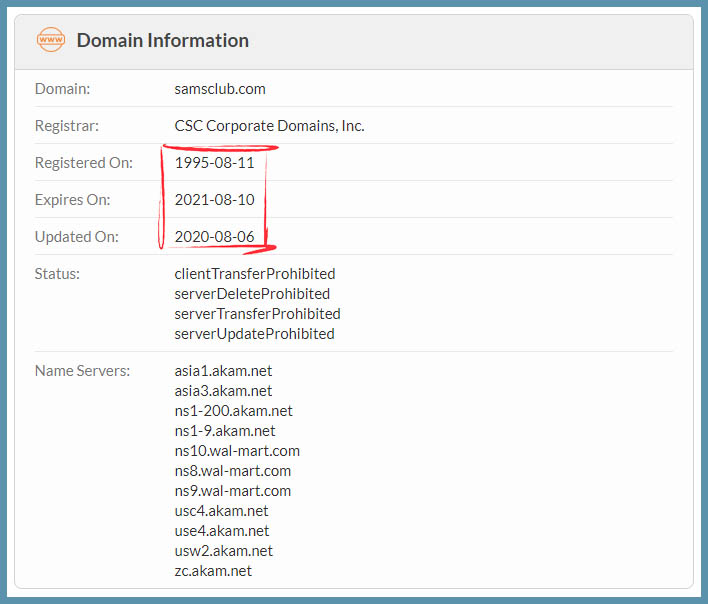708x604 pixels.
Task: Select usc4.akam.net name server
Action: coord(221,511)
